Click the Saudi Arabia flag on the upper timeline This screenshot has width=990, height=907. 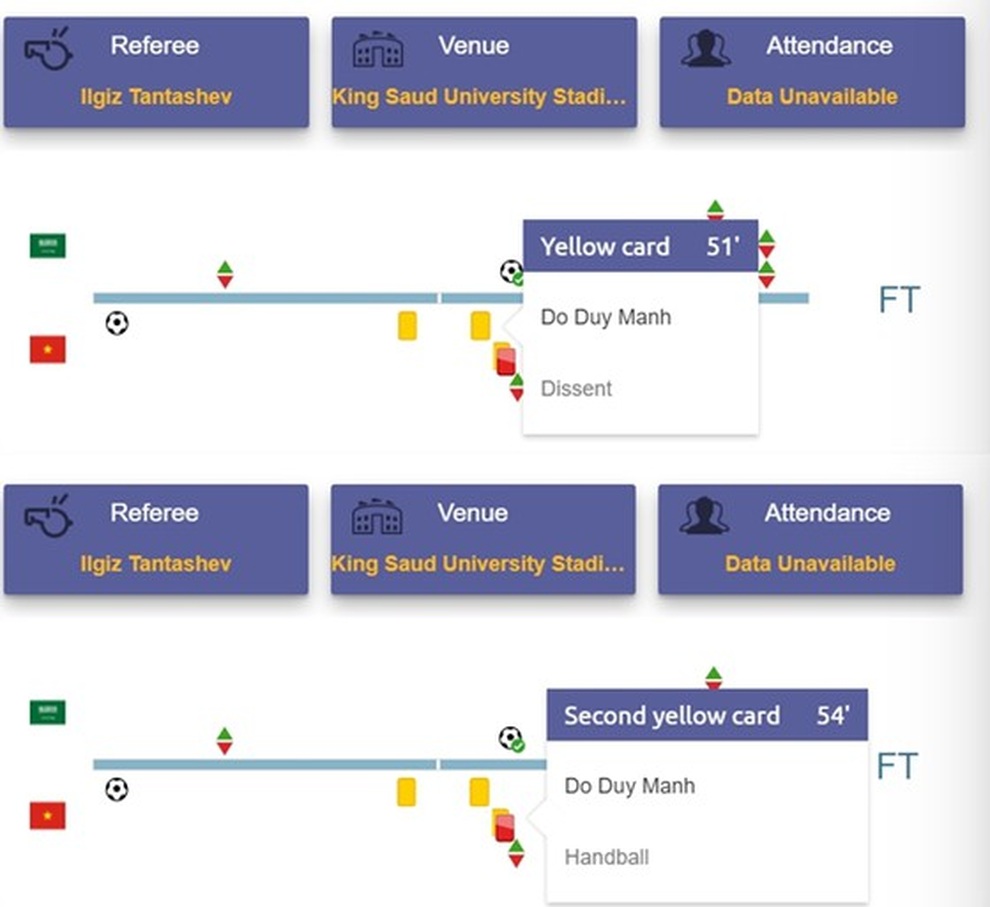coord(47,246)
